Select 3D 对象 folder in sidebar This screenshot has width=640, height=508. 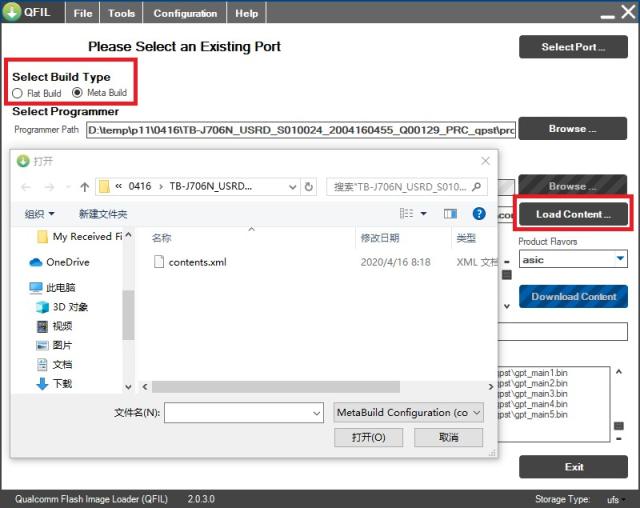tap(62, 307)
